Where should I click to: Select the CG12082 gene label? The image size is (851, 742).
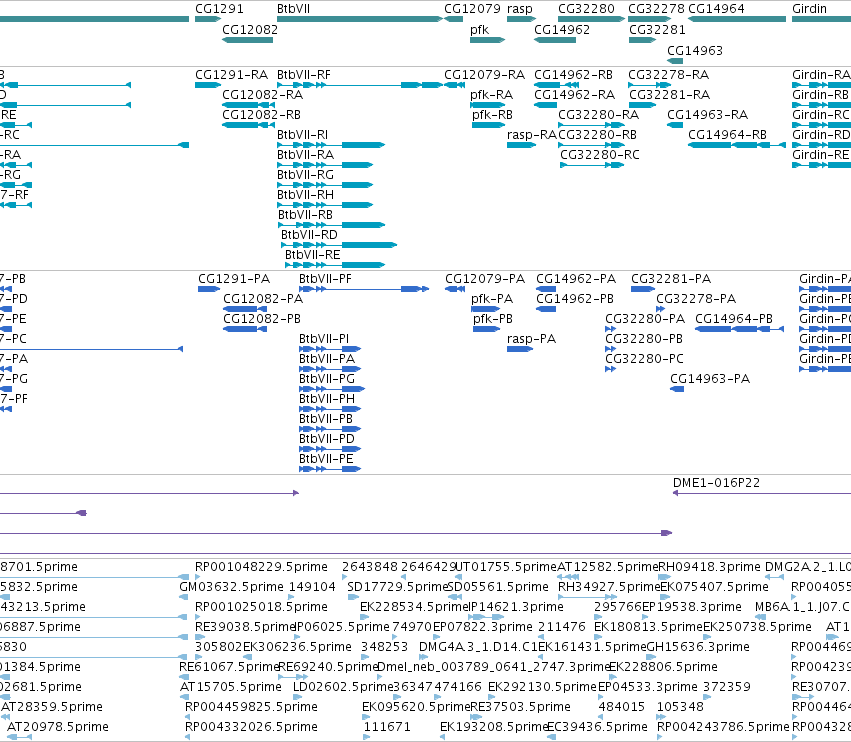[x=250, y=29]
